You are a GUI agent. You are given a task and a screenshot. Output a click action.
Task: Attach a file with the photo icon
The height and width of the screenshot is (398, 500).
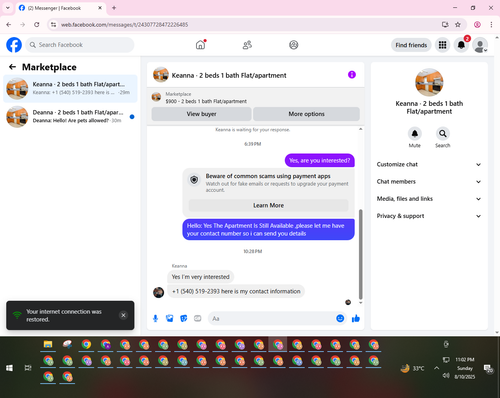coord(170,318)
